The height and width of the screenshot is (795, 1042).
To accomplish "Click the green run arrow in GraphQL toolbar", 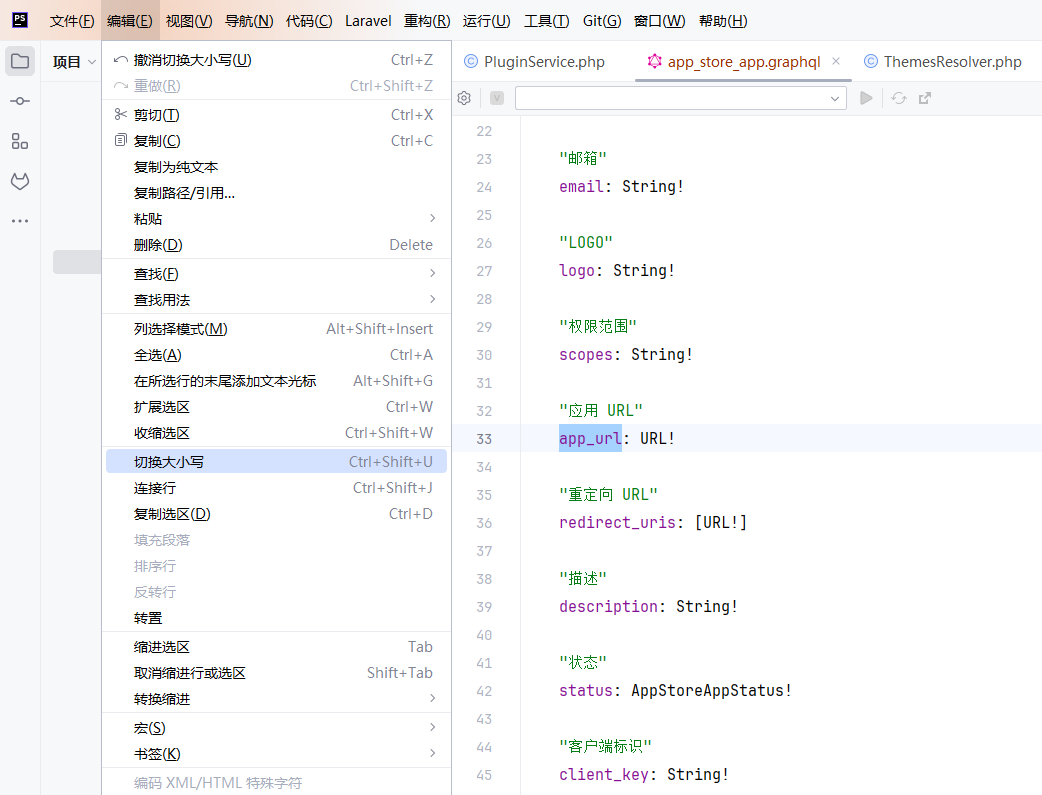I will click(867, 98).
